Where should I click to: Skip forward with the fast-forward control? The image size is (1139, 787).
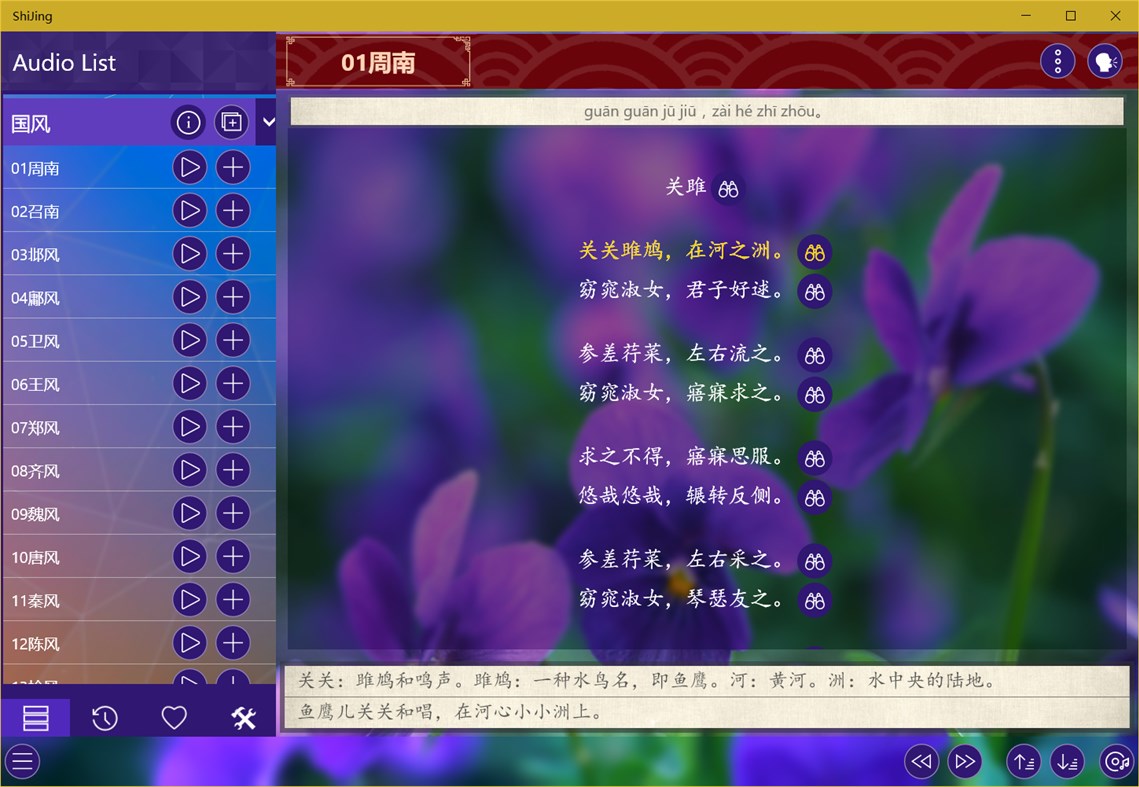coord(965,761)
